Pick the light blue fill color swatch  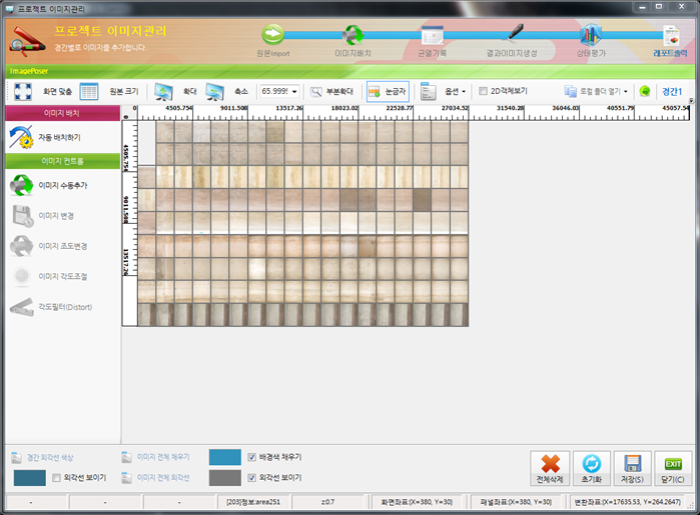tap(225, 457)
